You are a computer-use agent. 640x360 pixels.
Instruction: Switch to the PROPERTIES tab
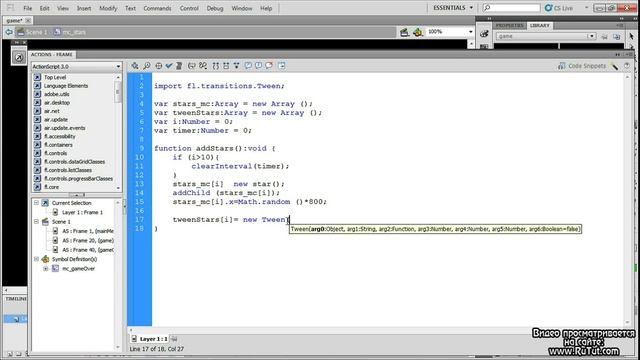coord(509,25)
